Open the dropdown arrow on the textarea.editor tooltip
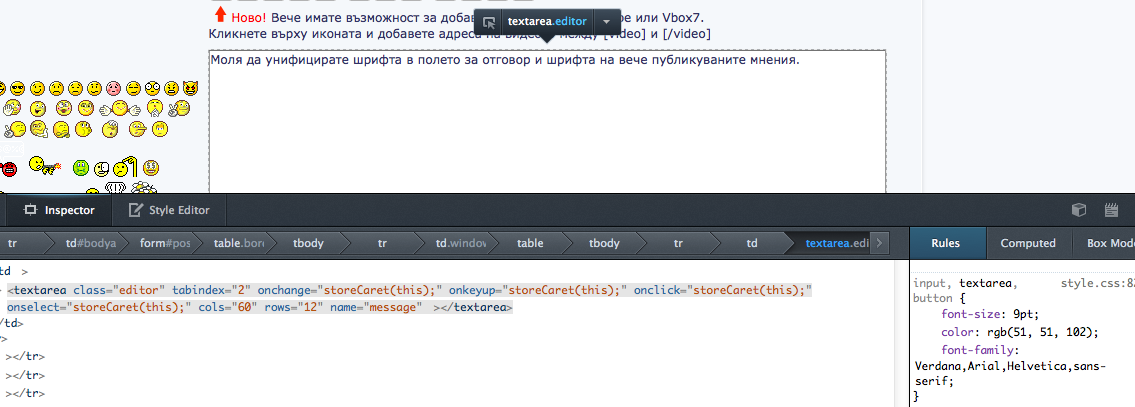 click(606, 21)
